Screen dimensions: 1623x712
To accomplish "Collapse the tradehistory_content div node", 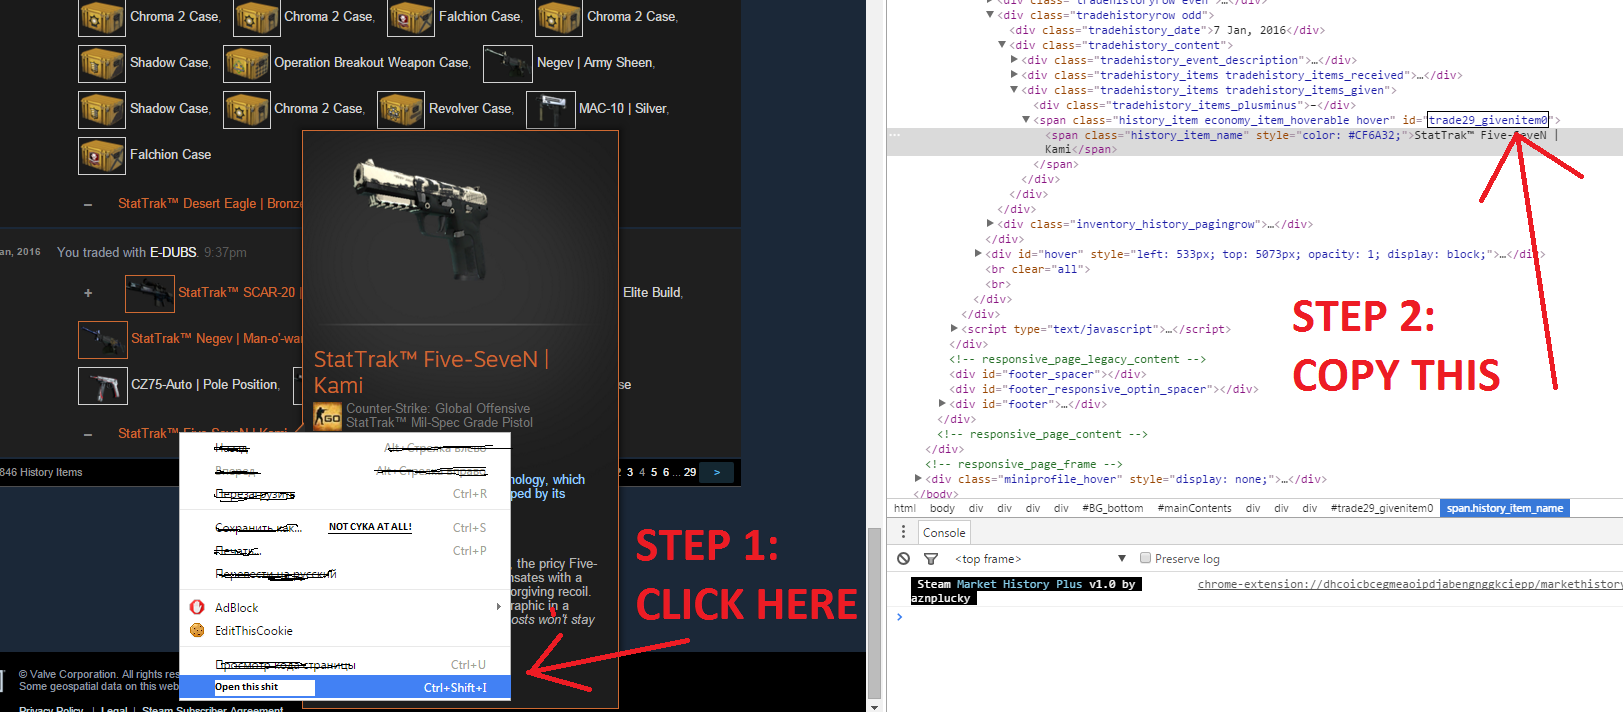I will [1002, 45].
